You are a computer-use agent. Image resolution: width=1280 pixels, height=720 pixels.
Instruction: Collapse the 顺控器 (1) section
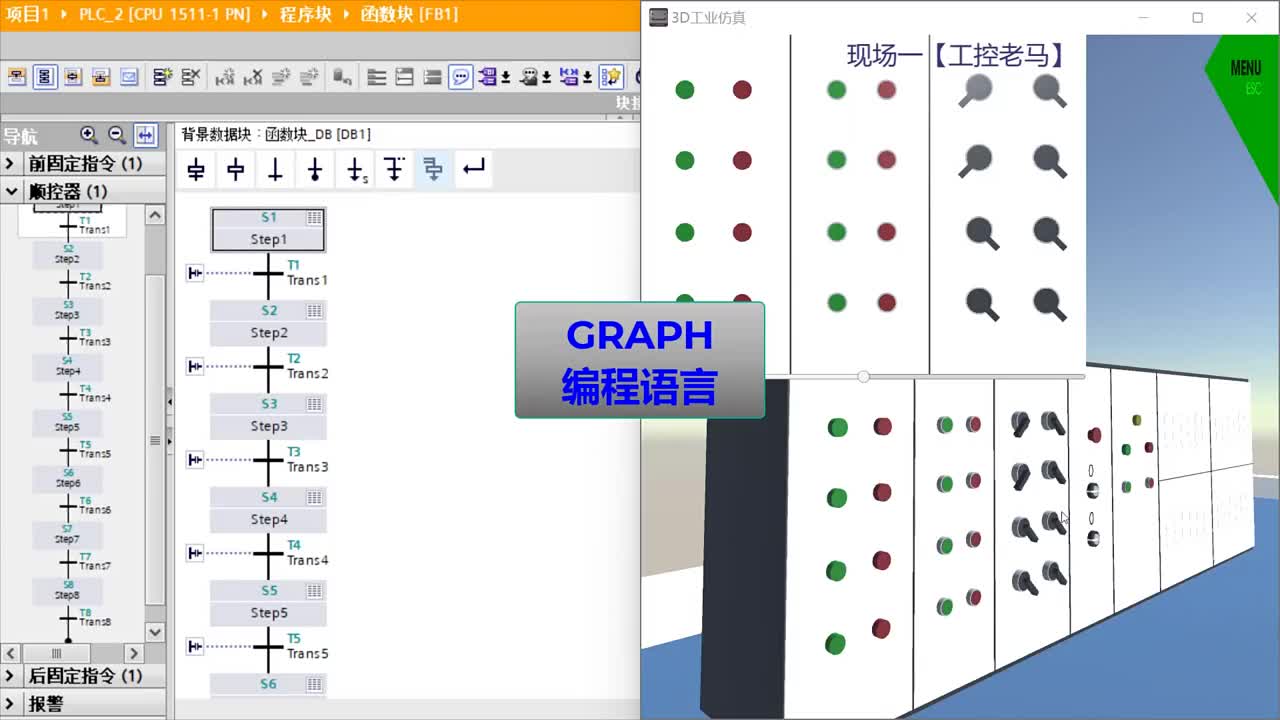click(11, 191)
